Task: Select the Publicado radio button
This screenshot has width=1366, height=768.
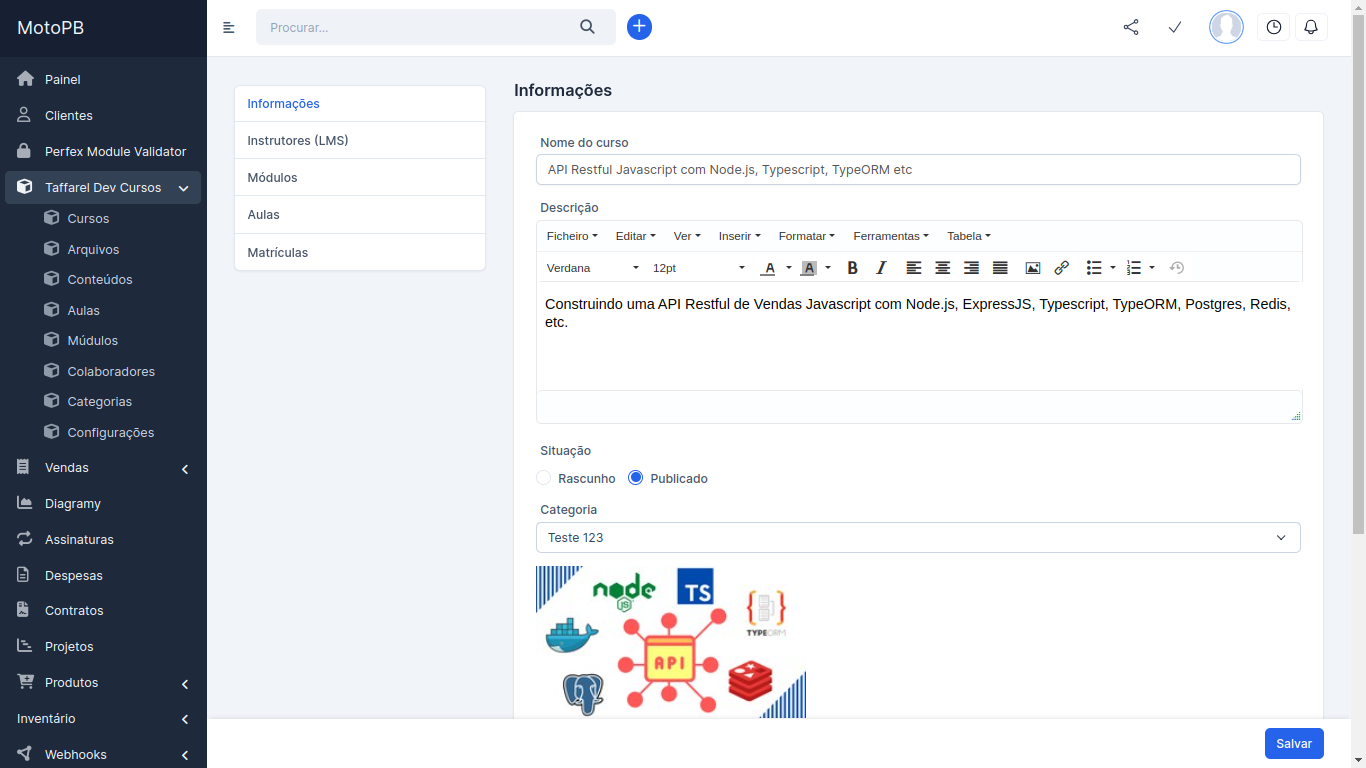Action: tap(636, 477)
